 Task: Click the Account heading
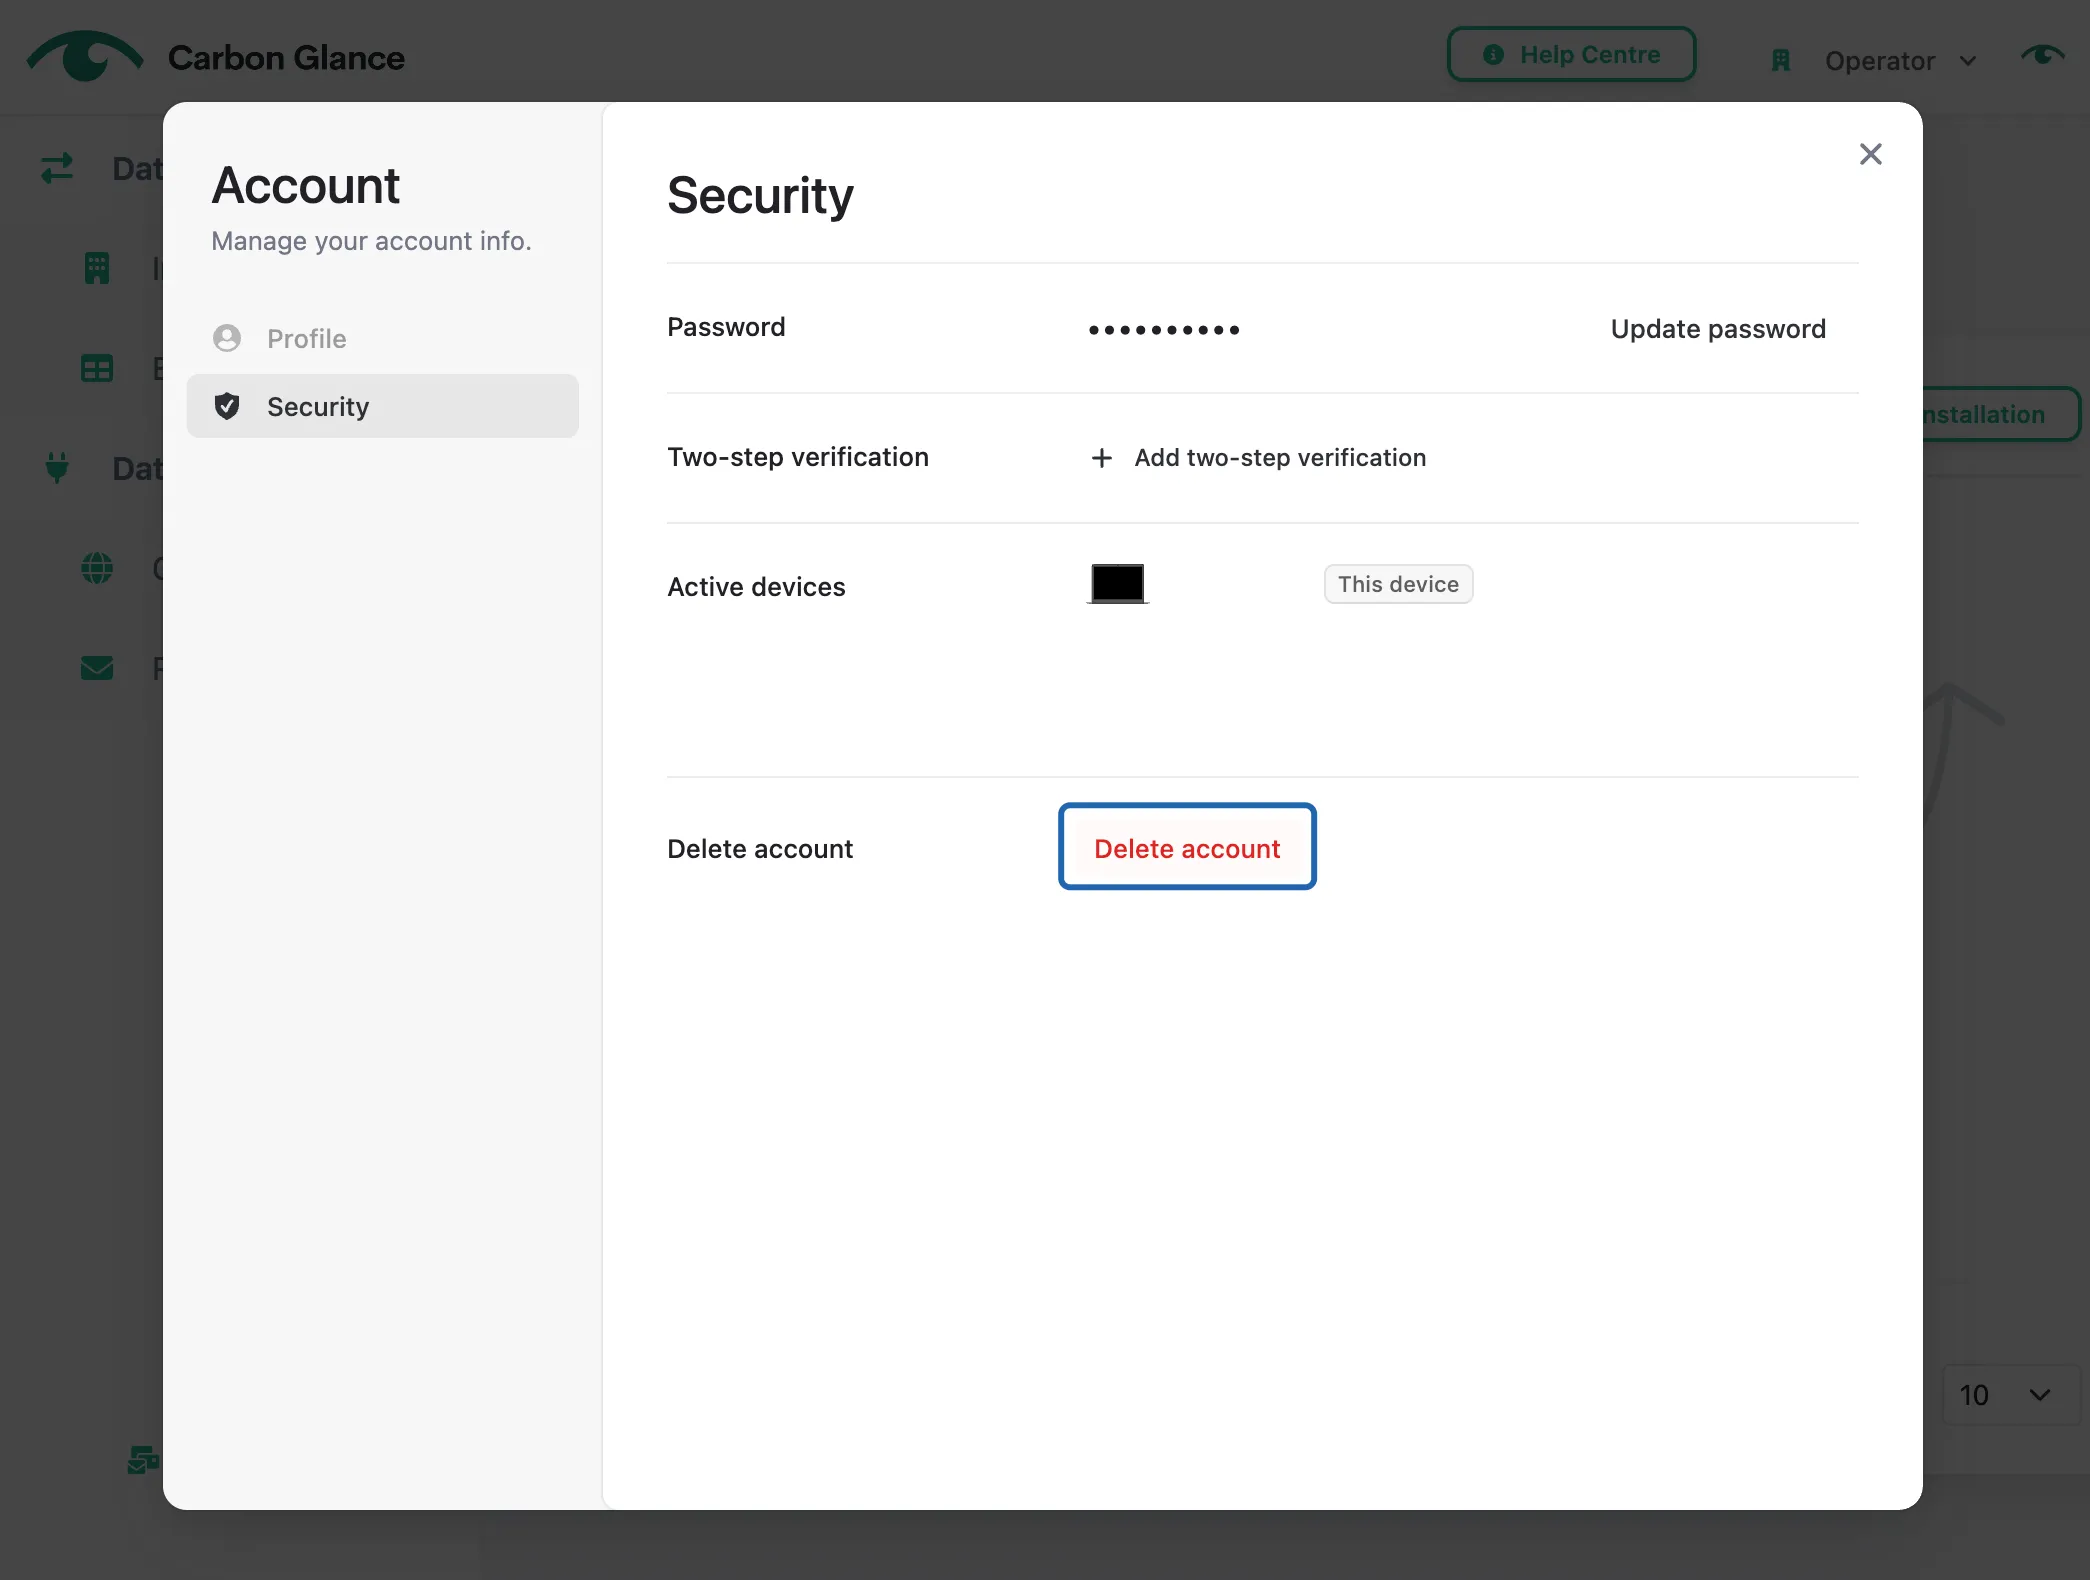306,186
